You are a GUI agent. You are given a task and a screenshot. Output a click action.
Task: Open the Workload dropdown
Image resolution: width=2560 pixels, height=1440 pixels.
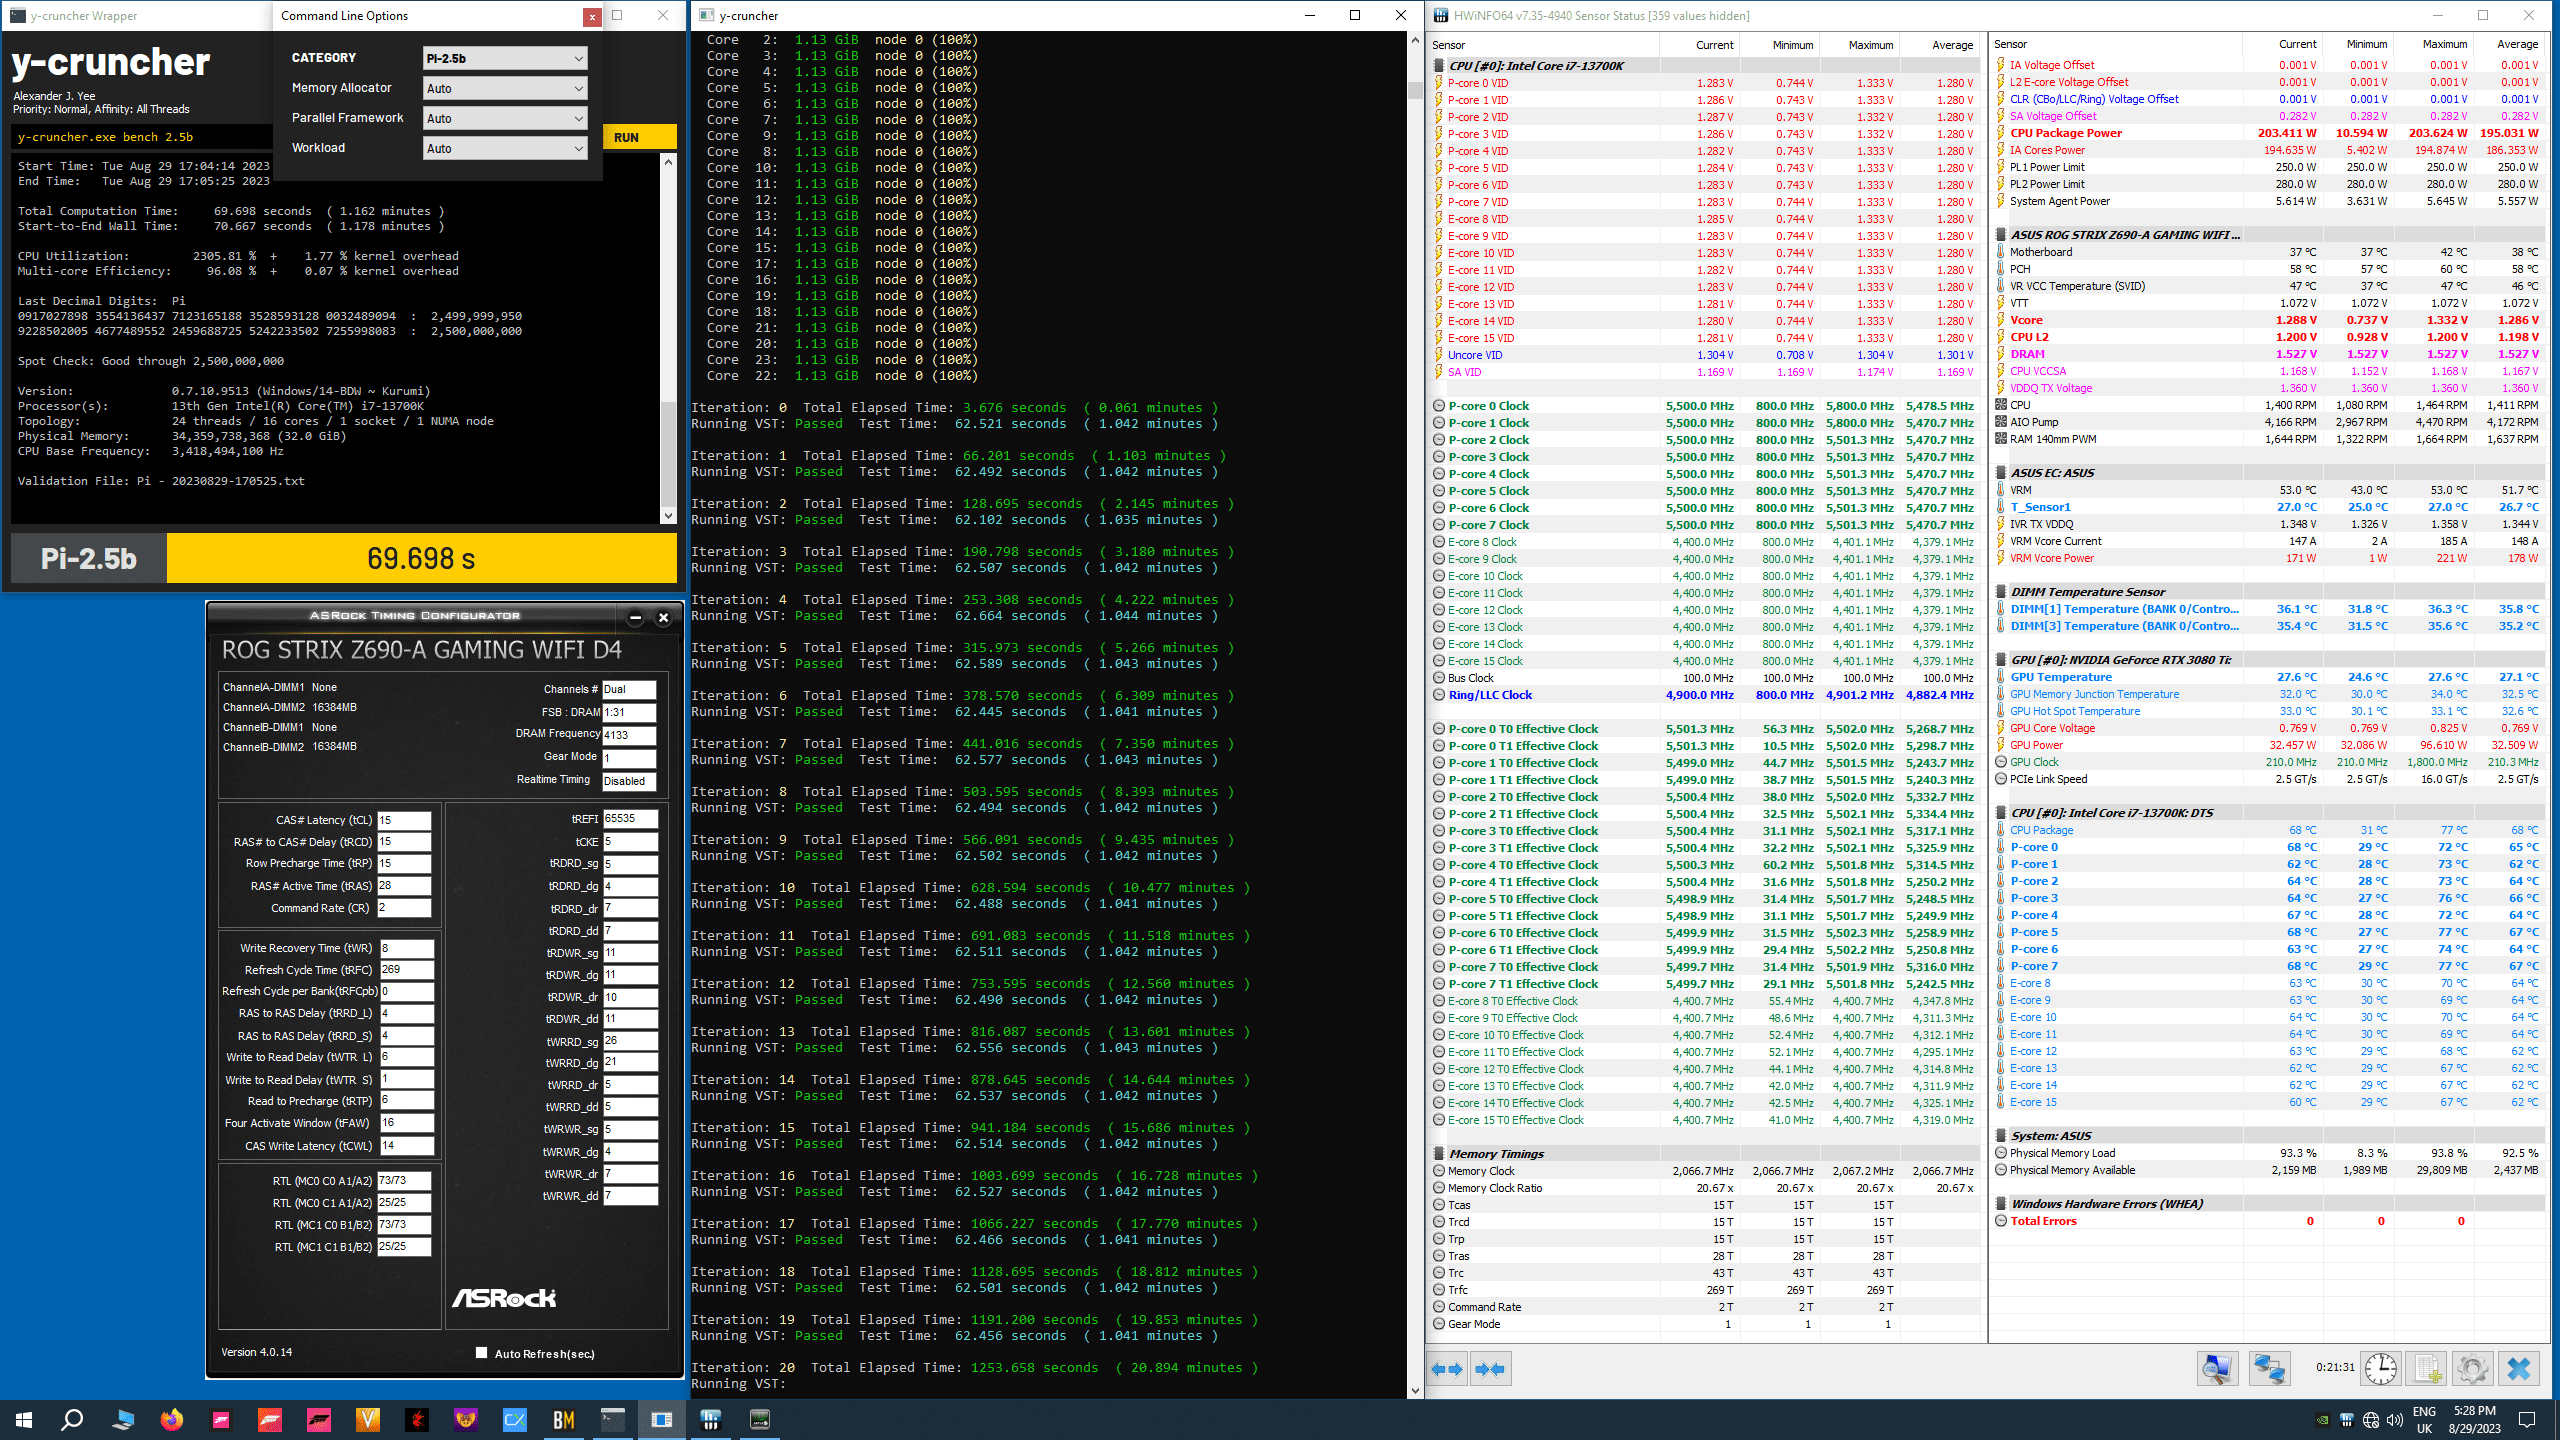[x=505, y=148]
